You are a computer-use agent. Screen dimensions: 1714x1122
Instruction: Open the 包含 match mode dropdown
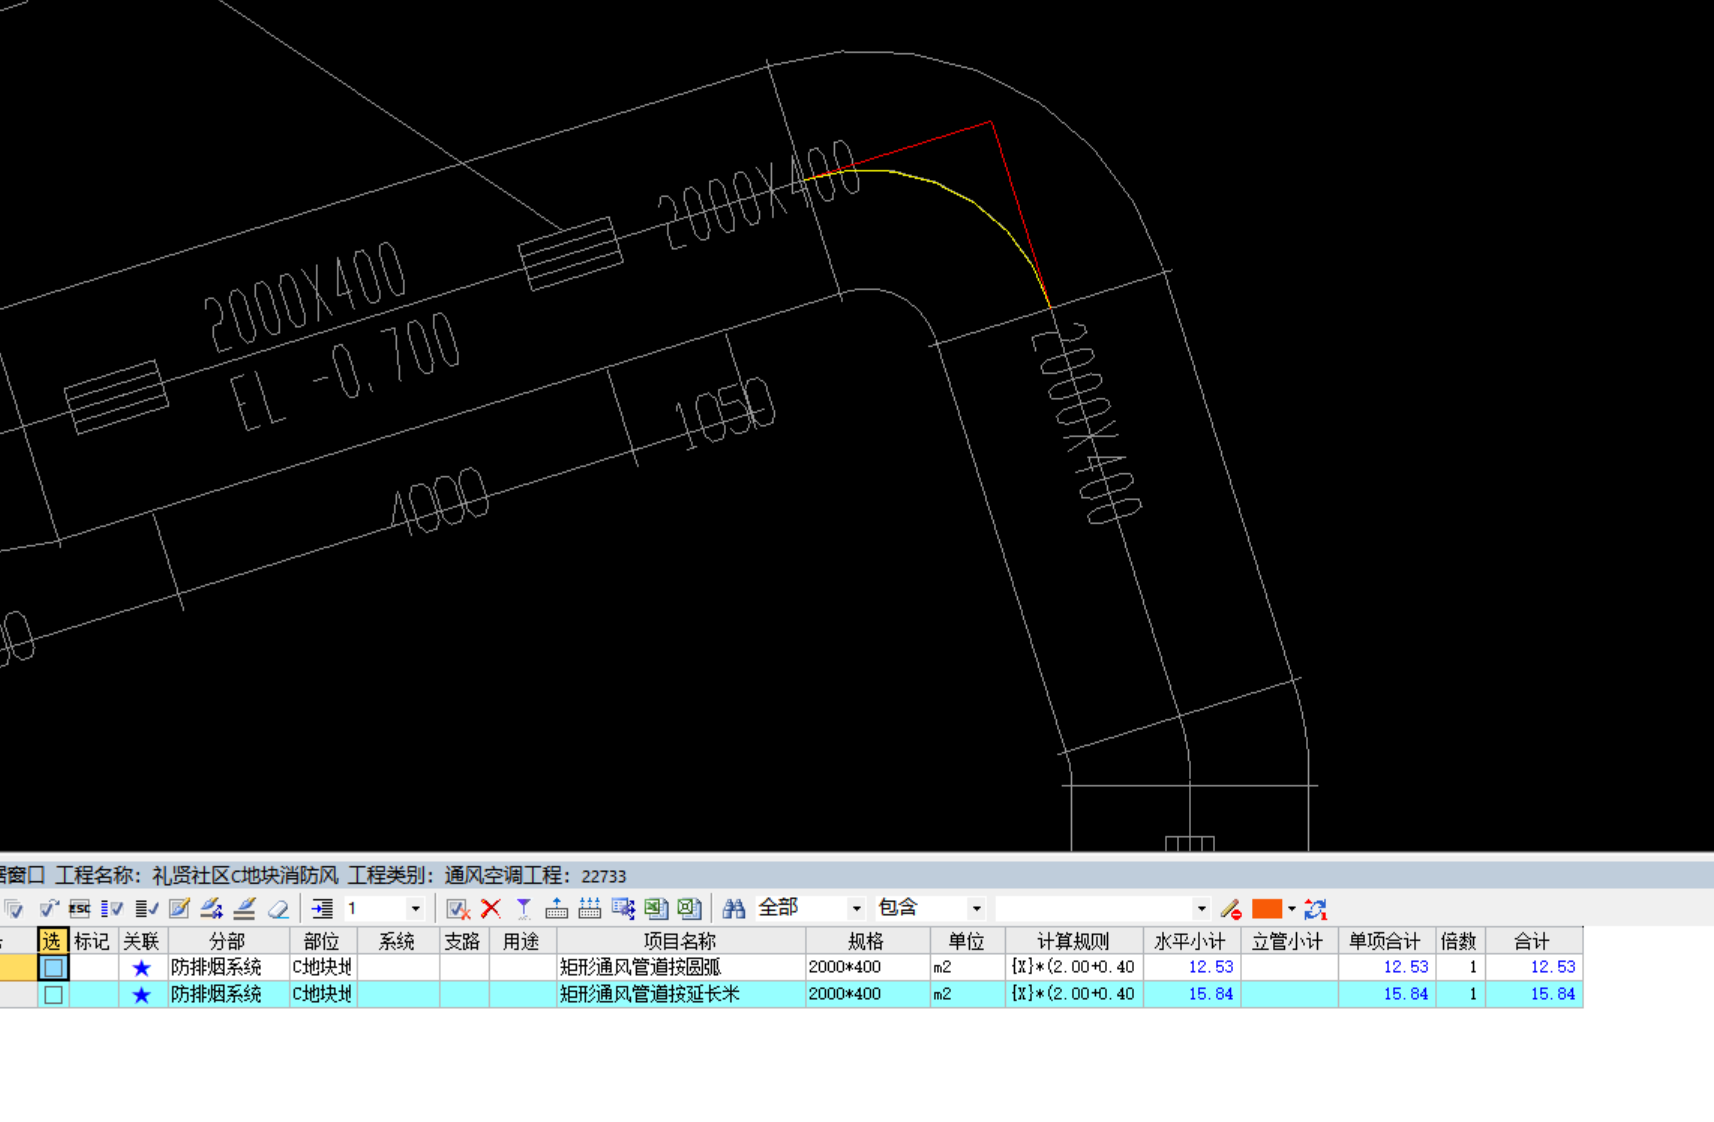(x=976, y=909)
